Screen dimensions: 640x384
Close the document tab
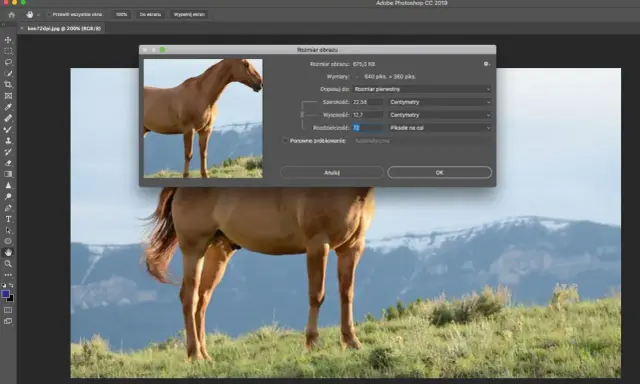22,28
